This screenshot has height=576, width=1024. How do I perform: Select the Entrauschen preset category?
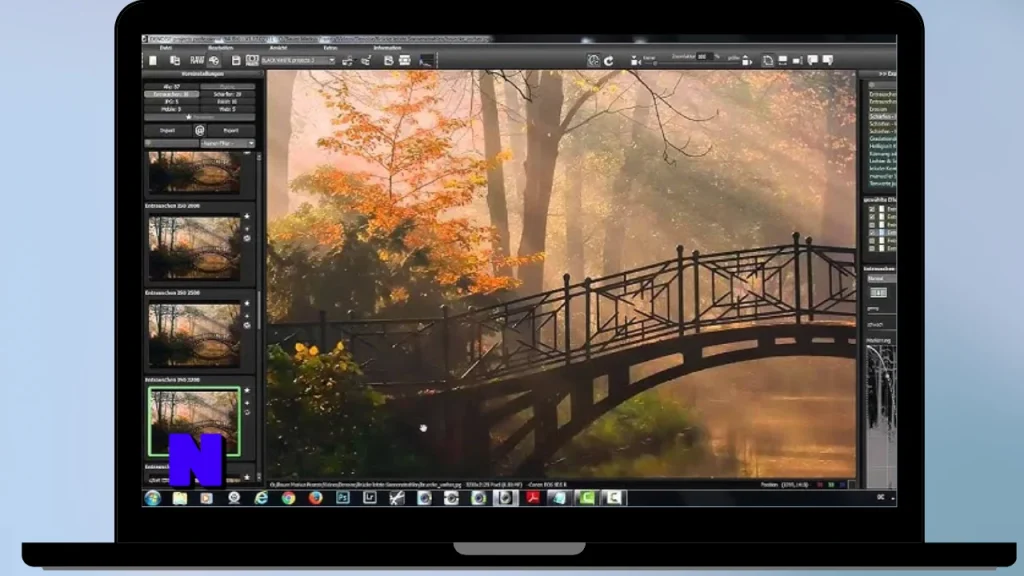click(x=171, y=94)
